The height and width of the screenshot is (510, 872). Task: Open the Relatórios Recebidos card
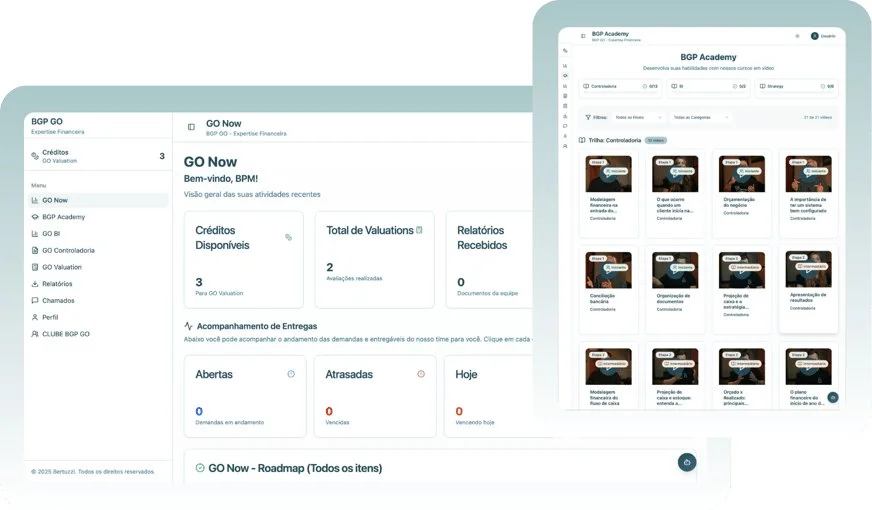pyautogui.click(x=489, y=259)
